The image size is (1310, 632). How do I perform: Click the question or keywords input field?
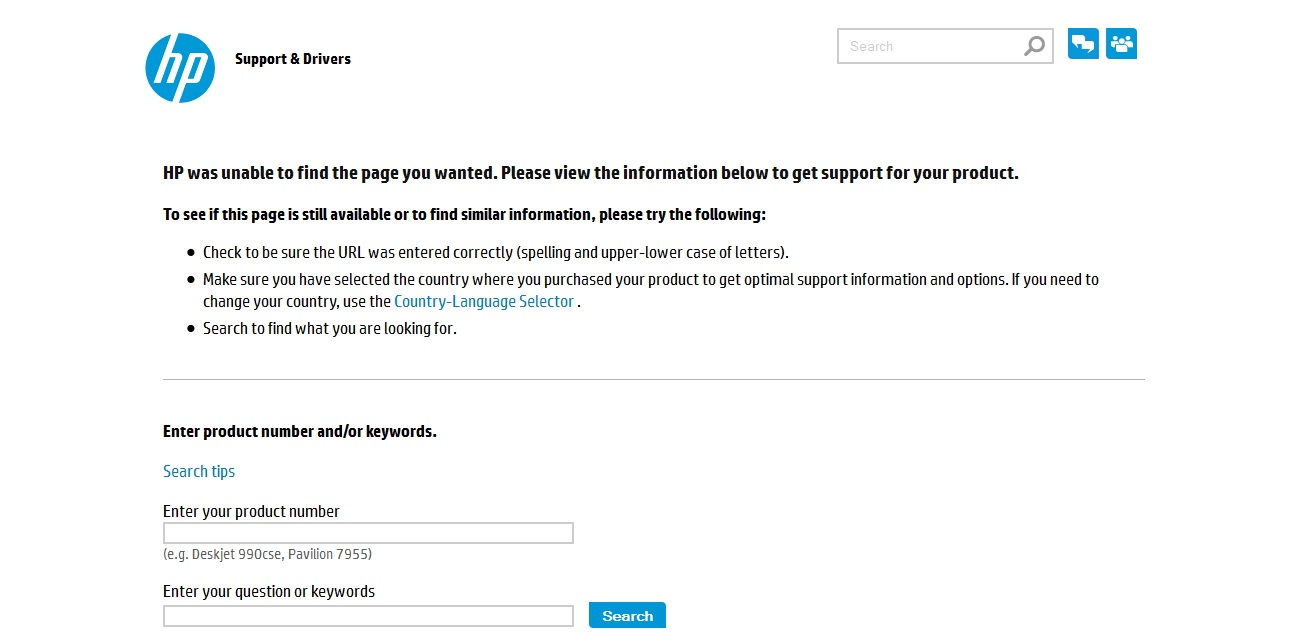coord(368,616)
